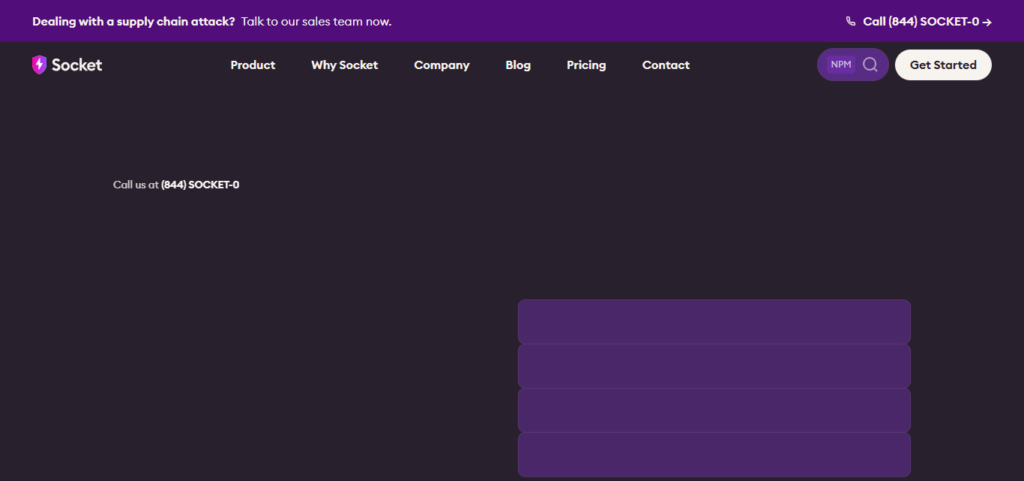Click Call (844) SOCKET-0 in banner
This screenshot has height=481, width=1024.
click(921, 22)
